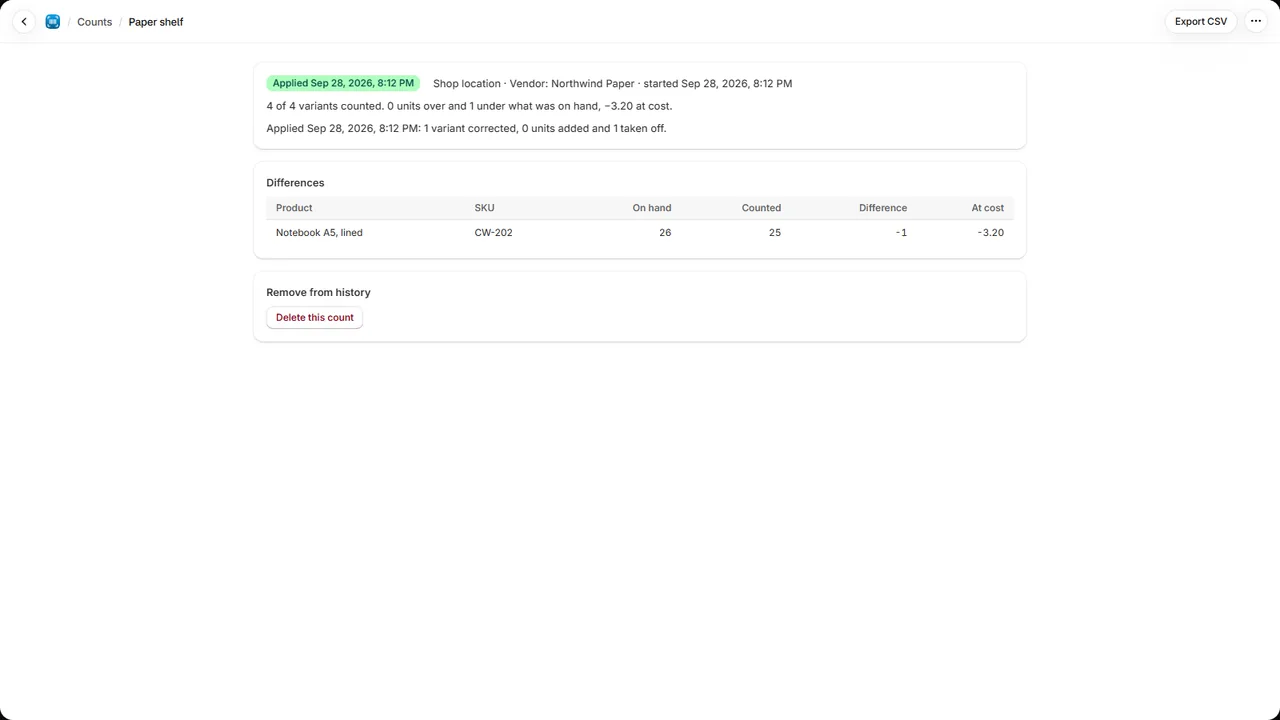Click the CW-202 SKU cell
This screenshot has height=720, width=1280.
pos(494,232)
